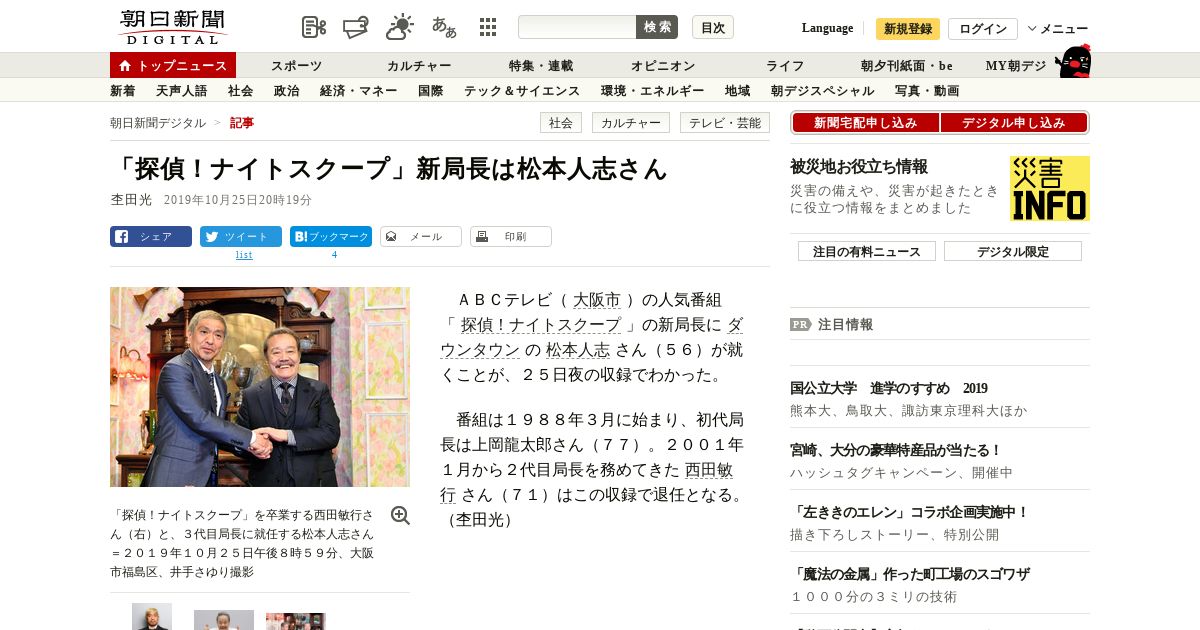
Task: Send the article by メール
Action: 421,237
